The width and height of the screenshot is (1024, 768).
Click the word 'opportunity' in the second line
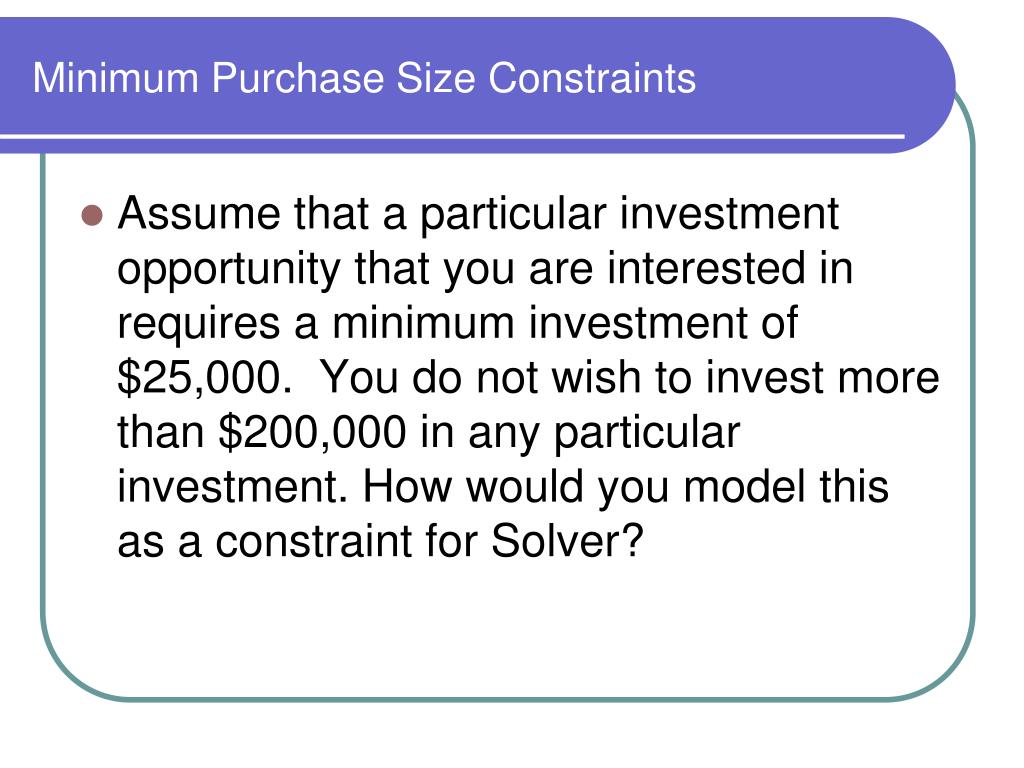(229, 271)
